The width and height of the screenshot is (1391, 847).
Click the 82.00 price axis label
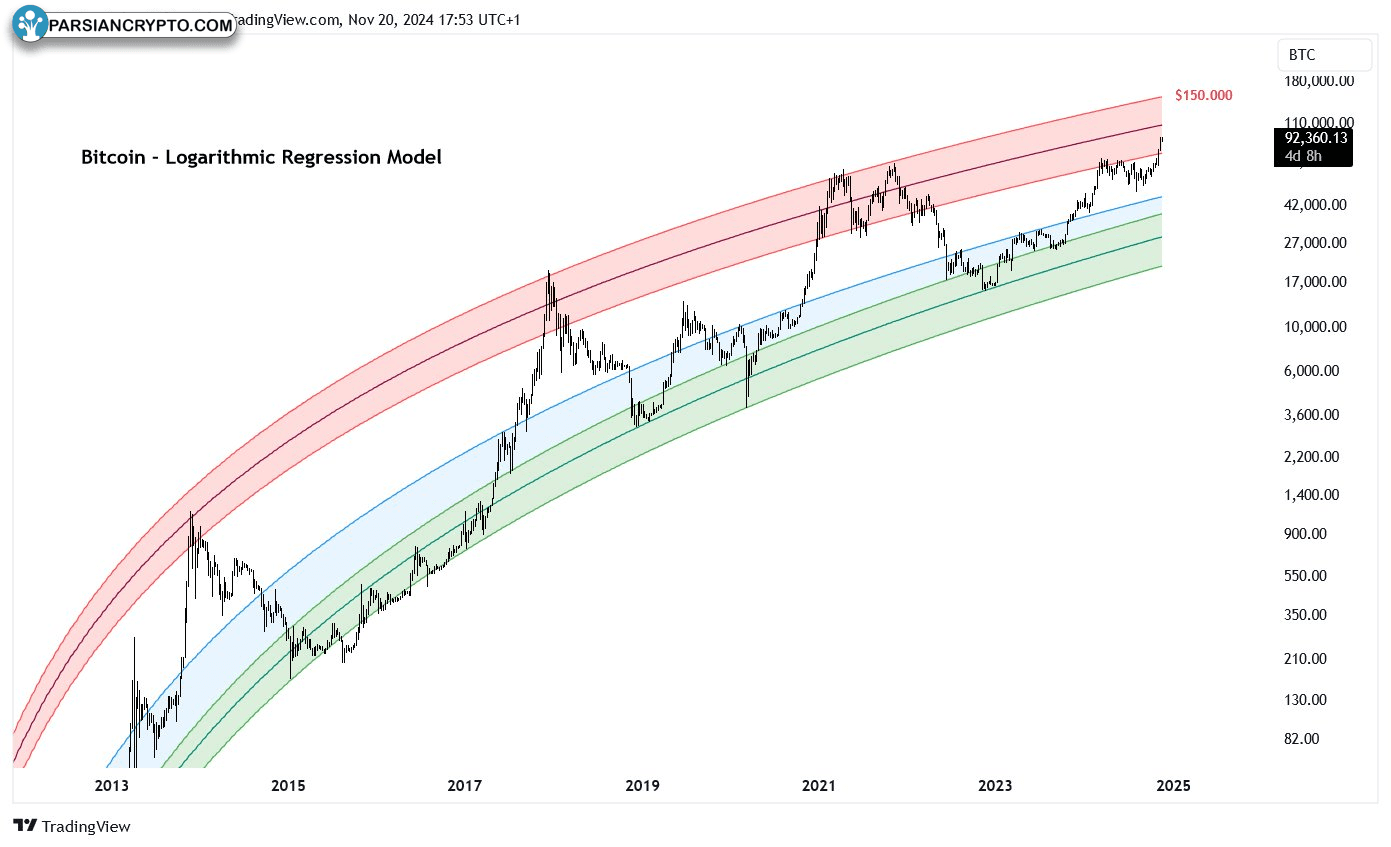pos(1300,739)
